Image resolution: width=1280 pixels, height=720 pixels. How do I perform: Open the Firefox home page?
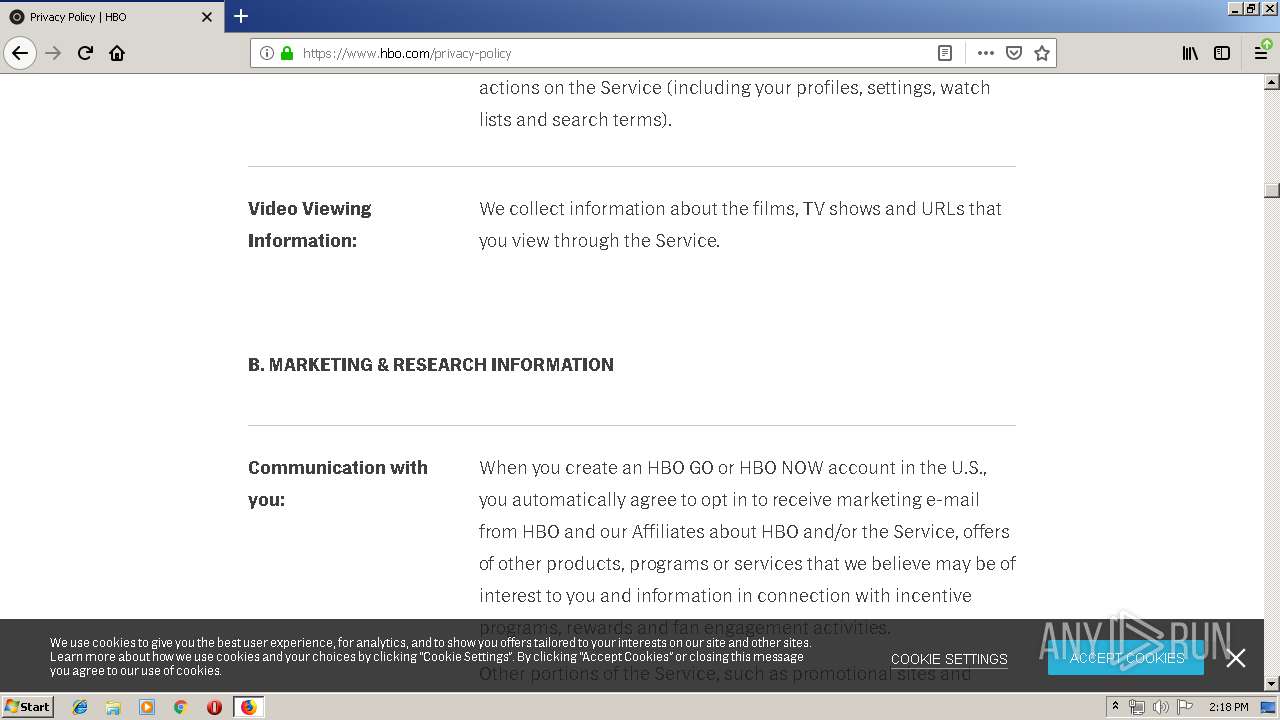[117, 53]
